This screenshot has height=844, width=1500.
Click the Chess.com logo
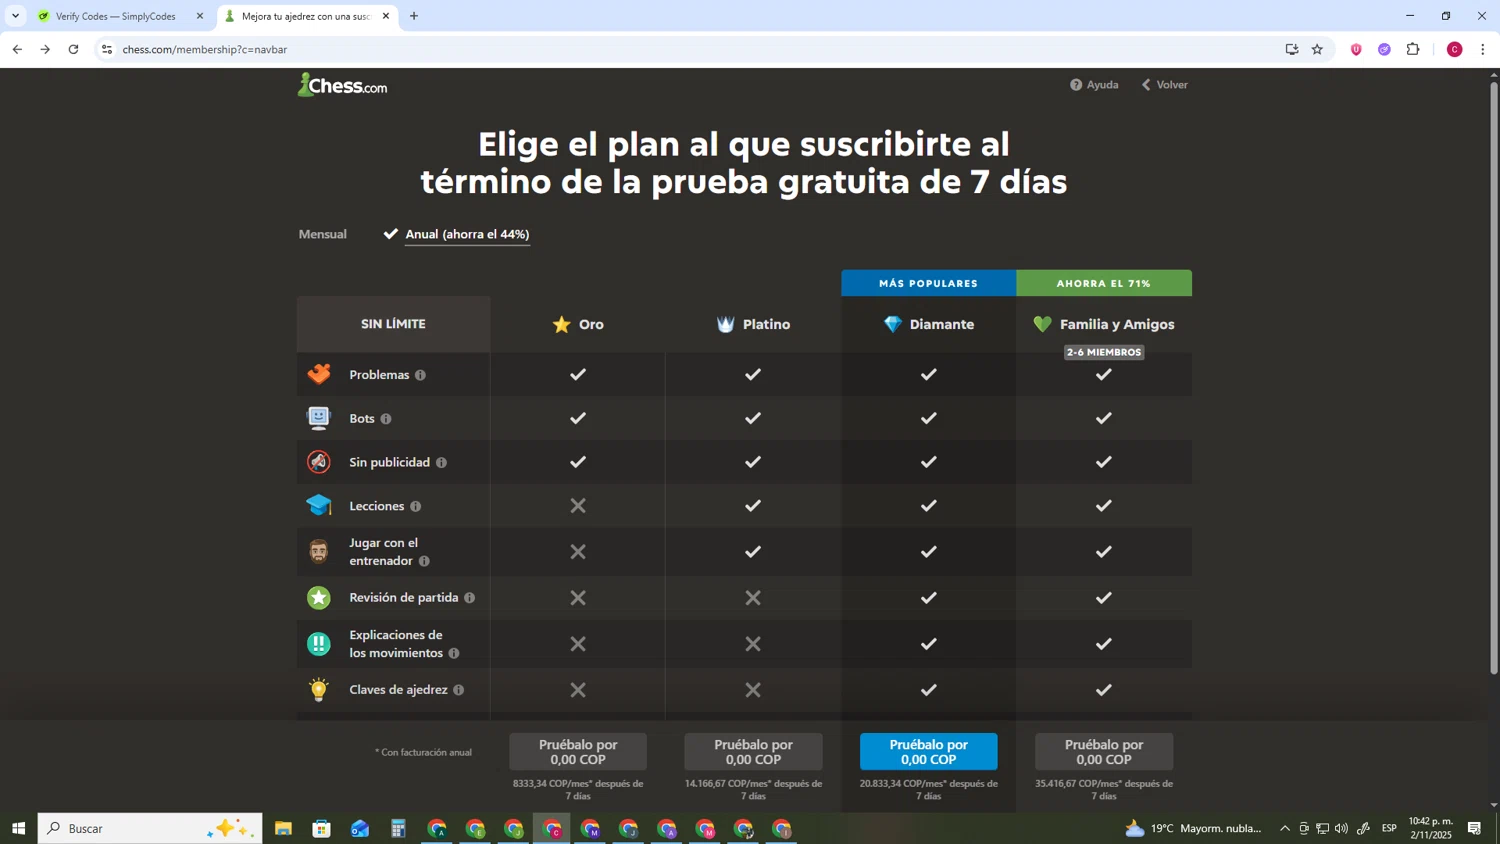[x=342, y=85]
